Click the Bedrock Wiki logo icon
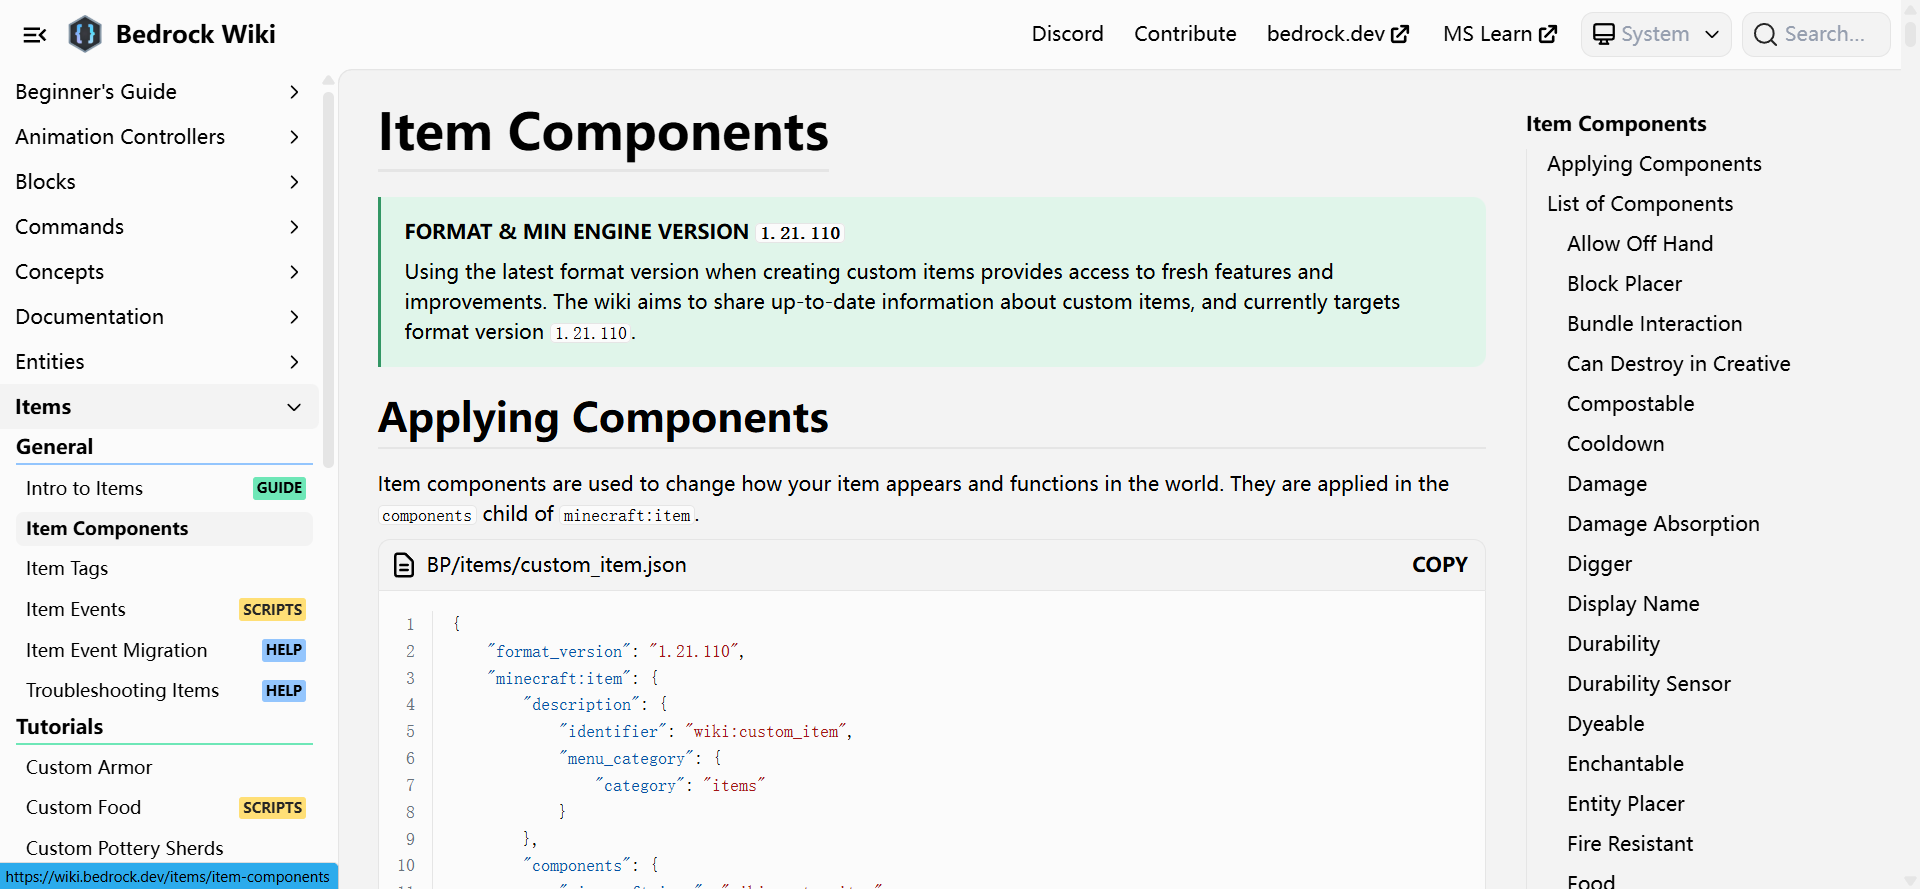Image resolution: width=1920 pixels, height=889 pixels. [x=85, y=34]
